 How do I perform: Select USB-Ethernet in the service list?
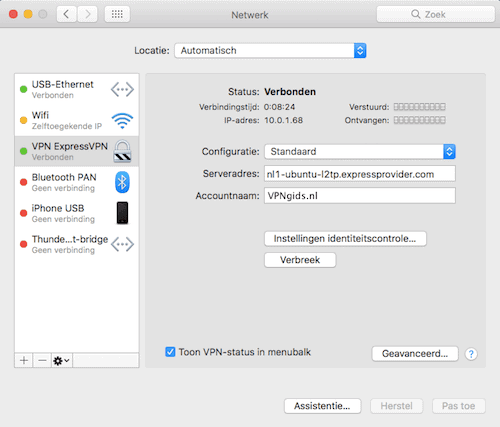coord(77,89)
